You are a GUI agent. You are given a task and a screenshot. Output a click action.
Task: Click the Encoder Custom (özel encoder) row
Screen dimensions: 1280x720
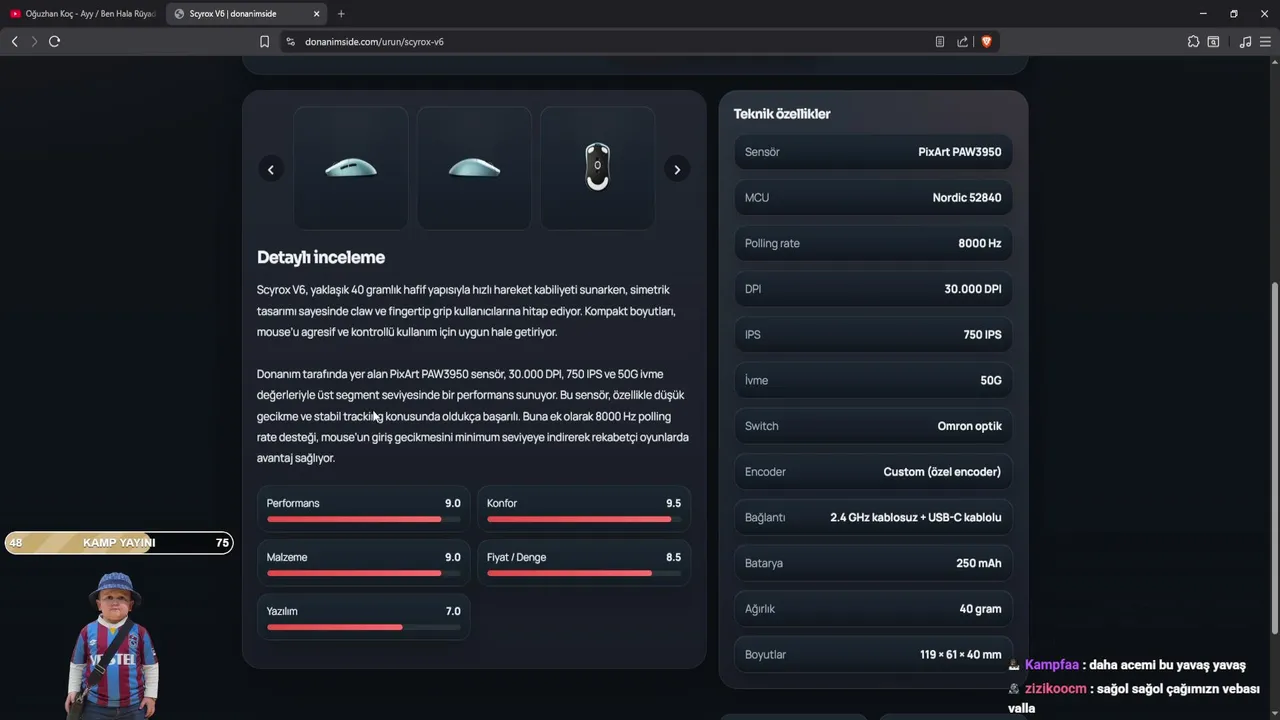[x=873, y=472]
